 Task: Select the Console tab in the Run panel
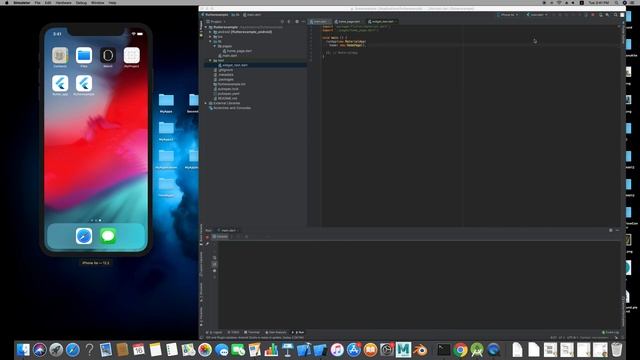tap(220, 237)
